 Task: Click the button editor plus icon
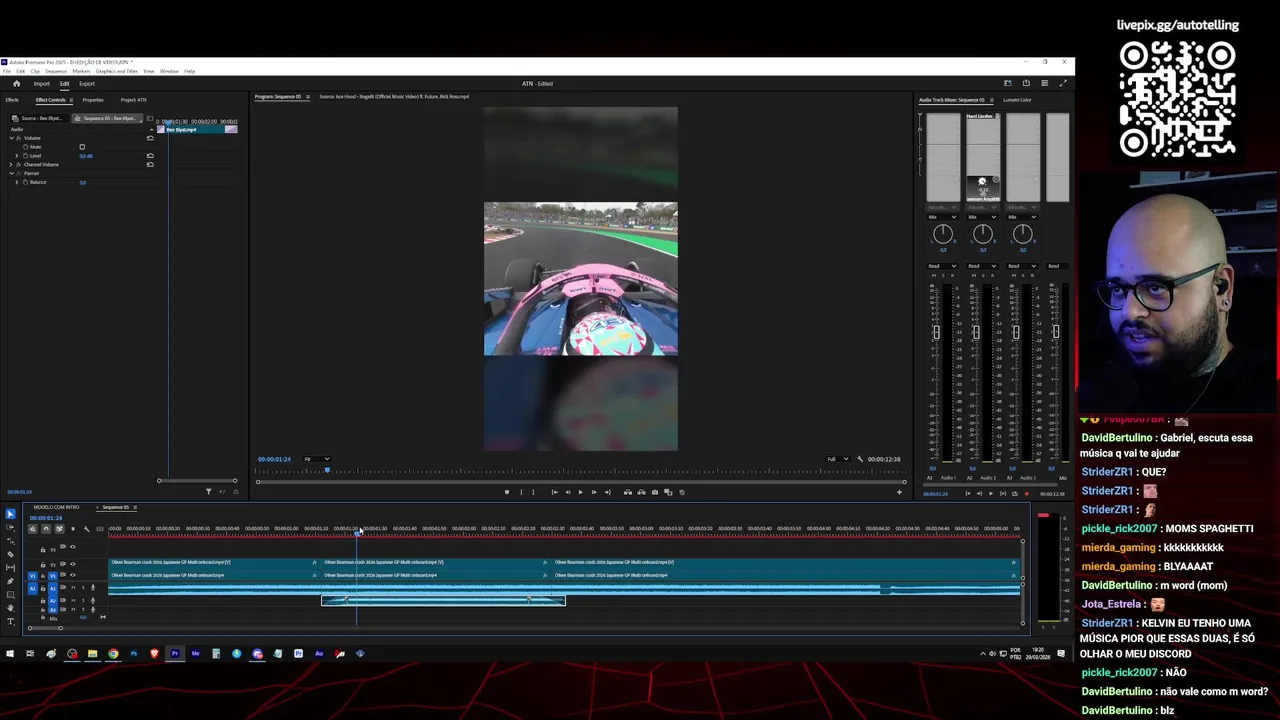899,492
